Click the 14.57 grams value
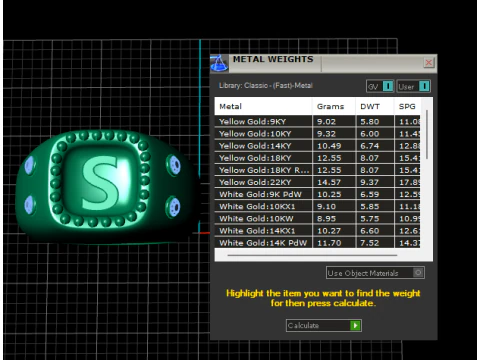 (329, 182)
